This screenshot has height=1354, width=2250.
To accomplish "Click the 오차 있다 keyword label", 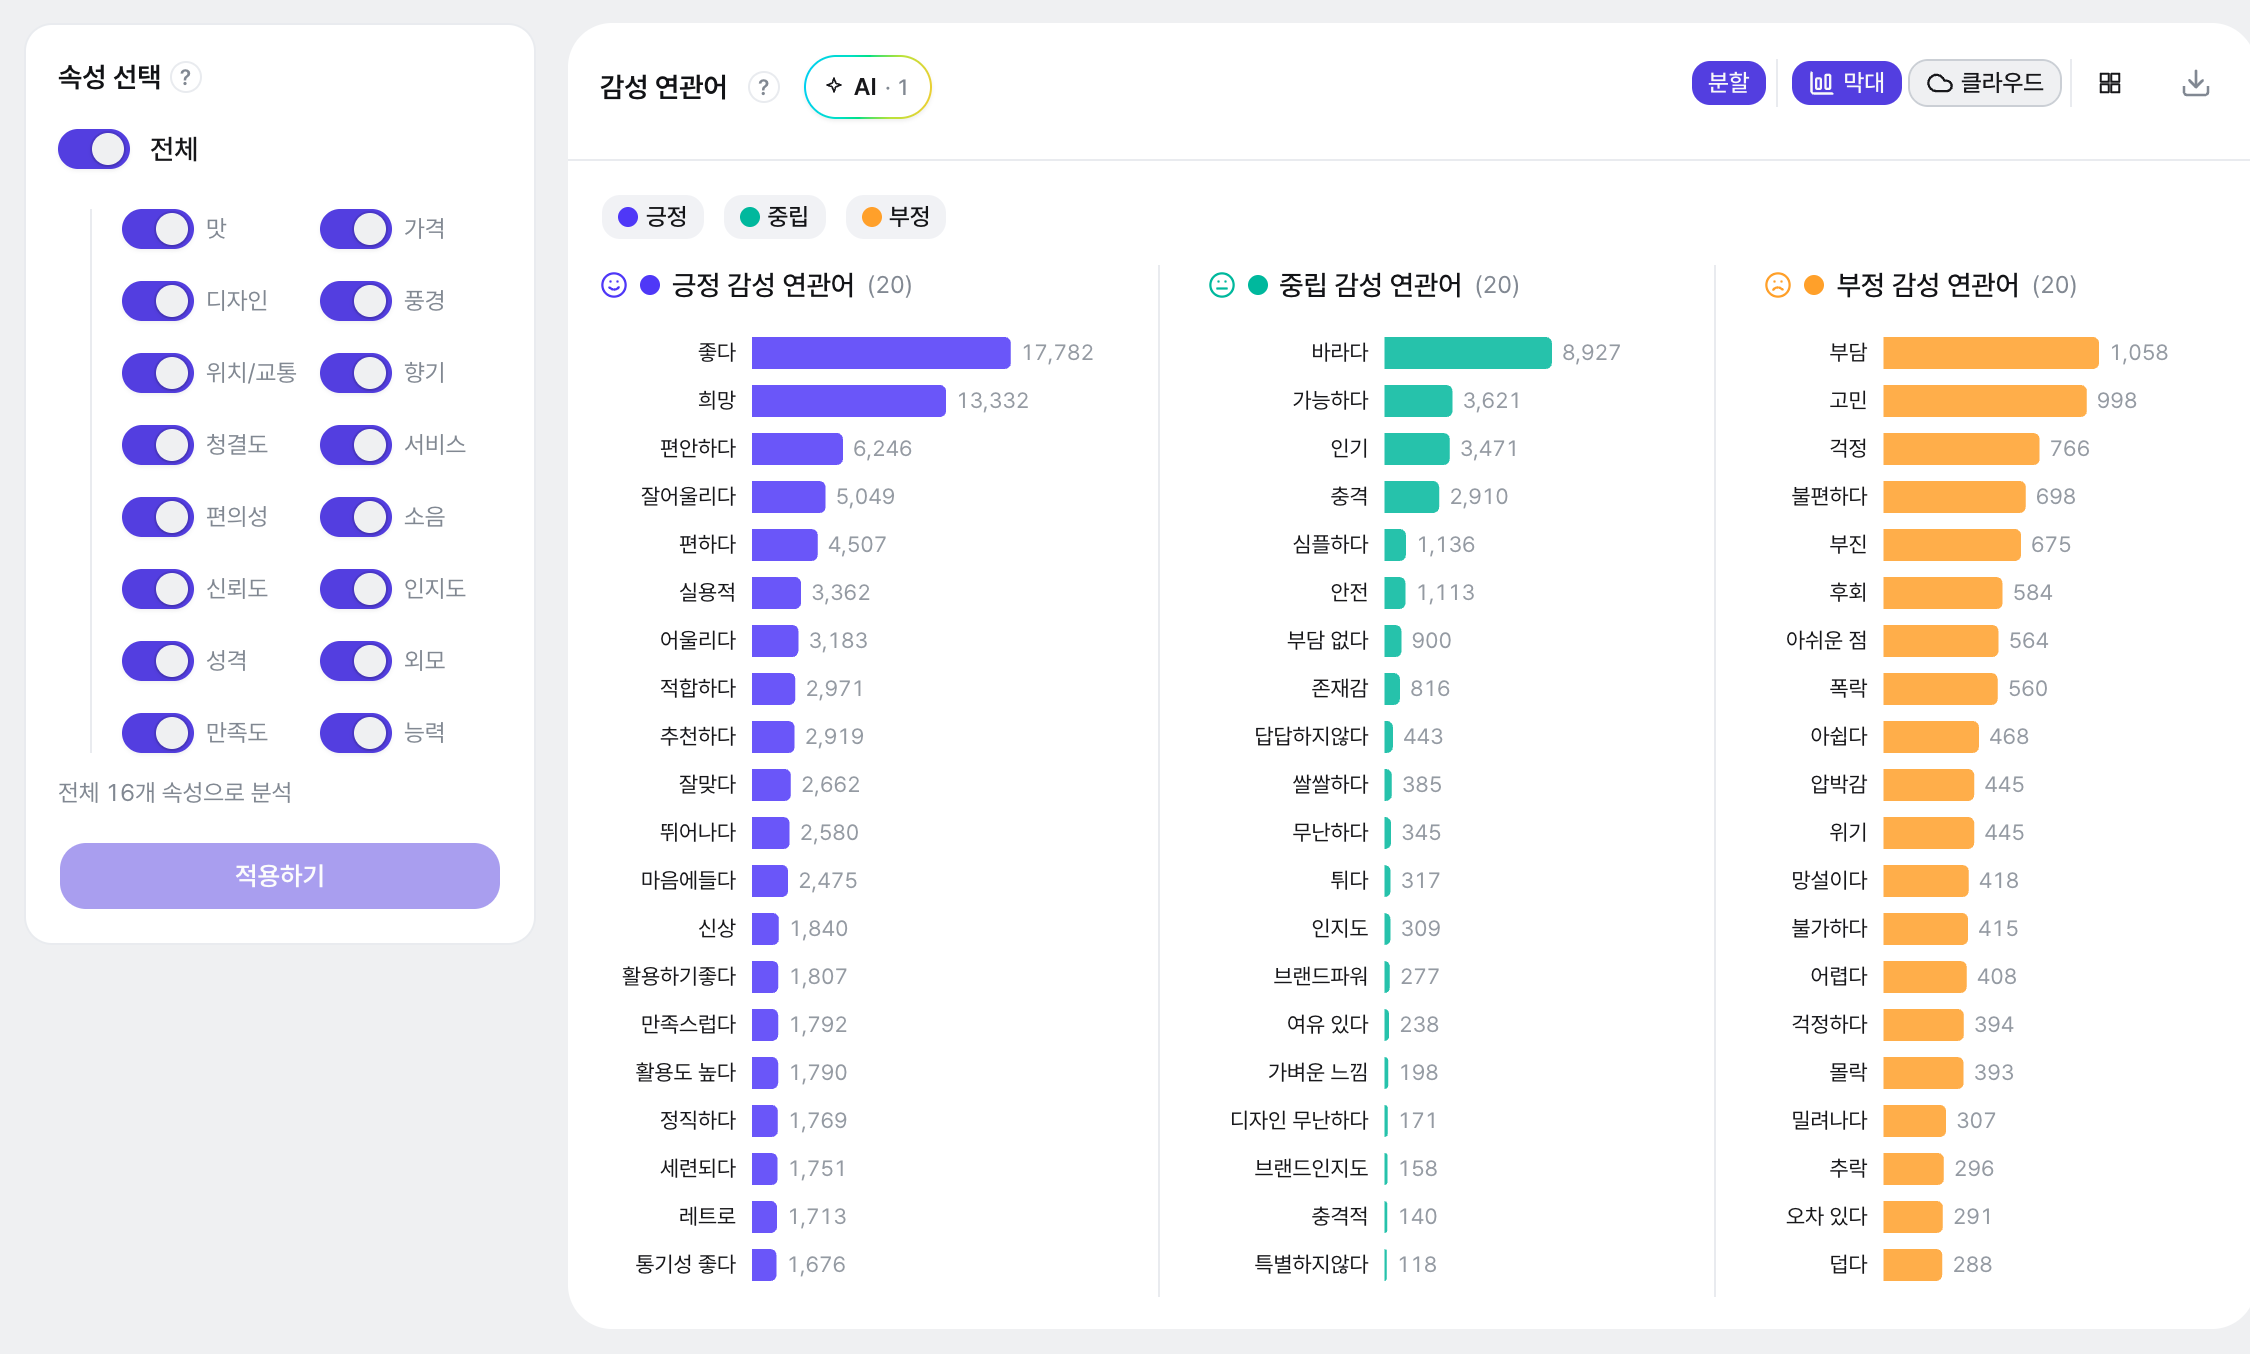I will coord(1826,1217).
